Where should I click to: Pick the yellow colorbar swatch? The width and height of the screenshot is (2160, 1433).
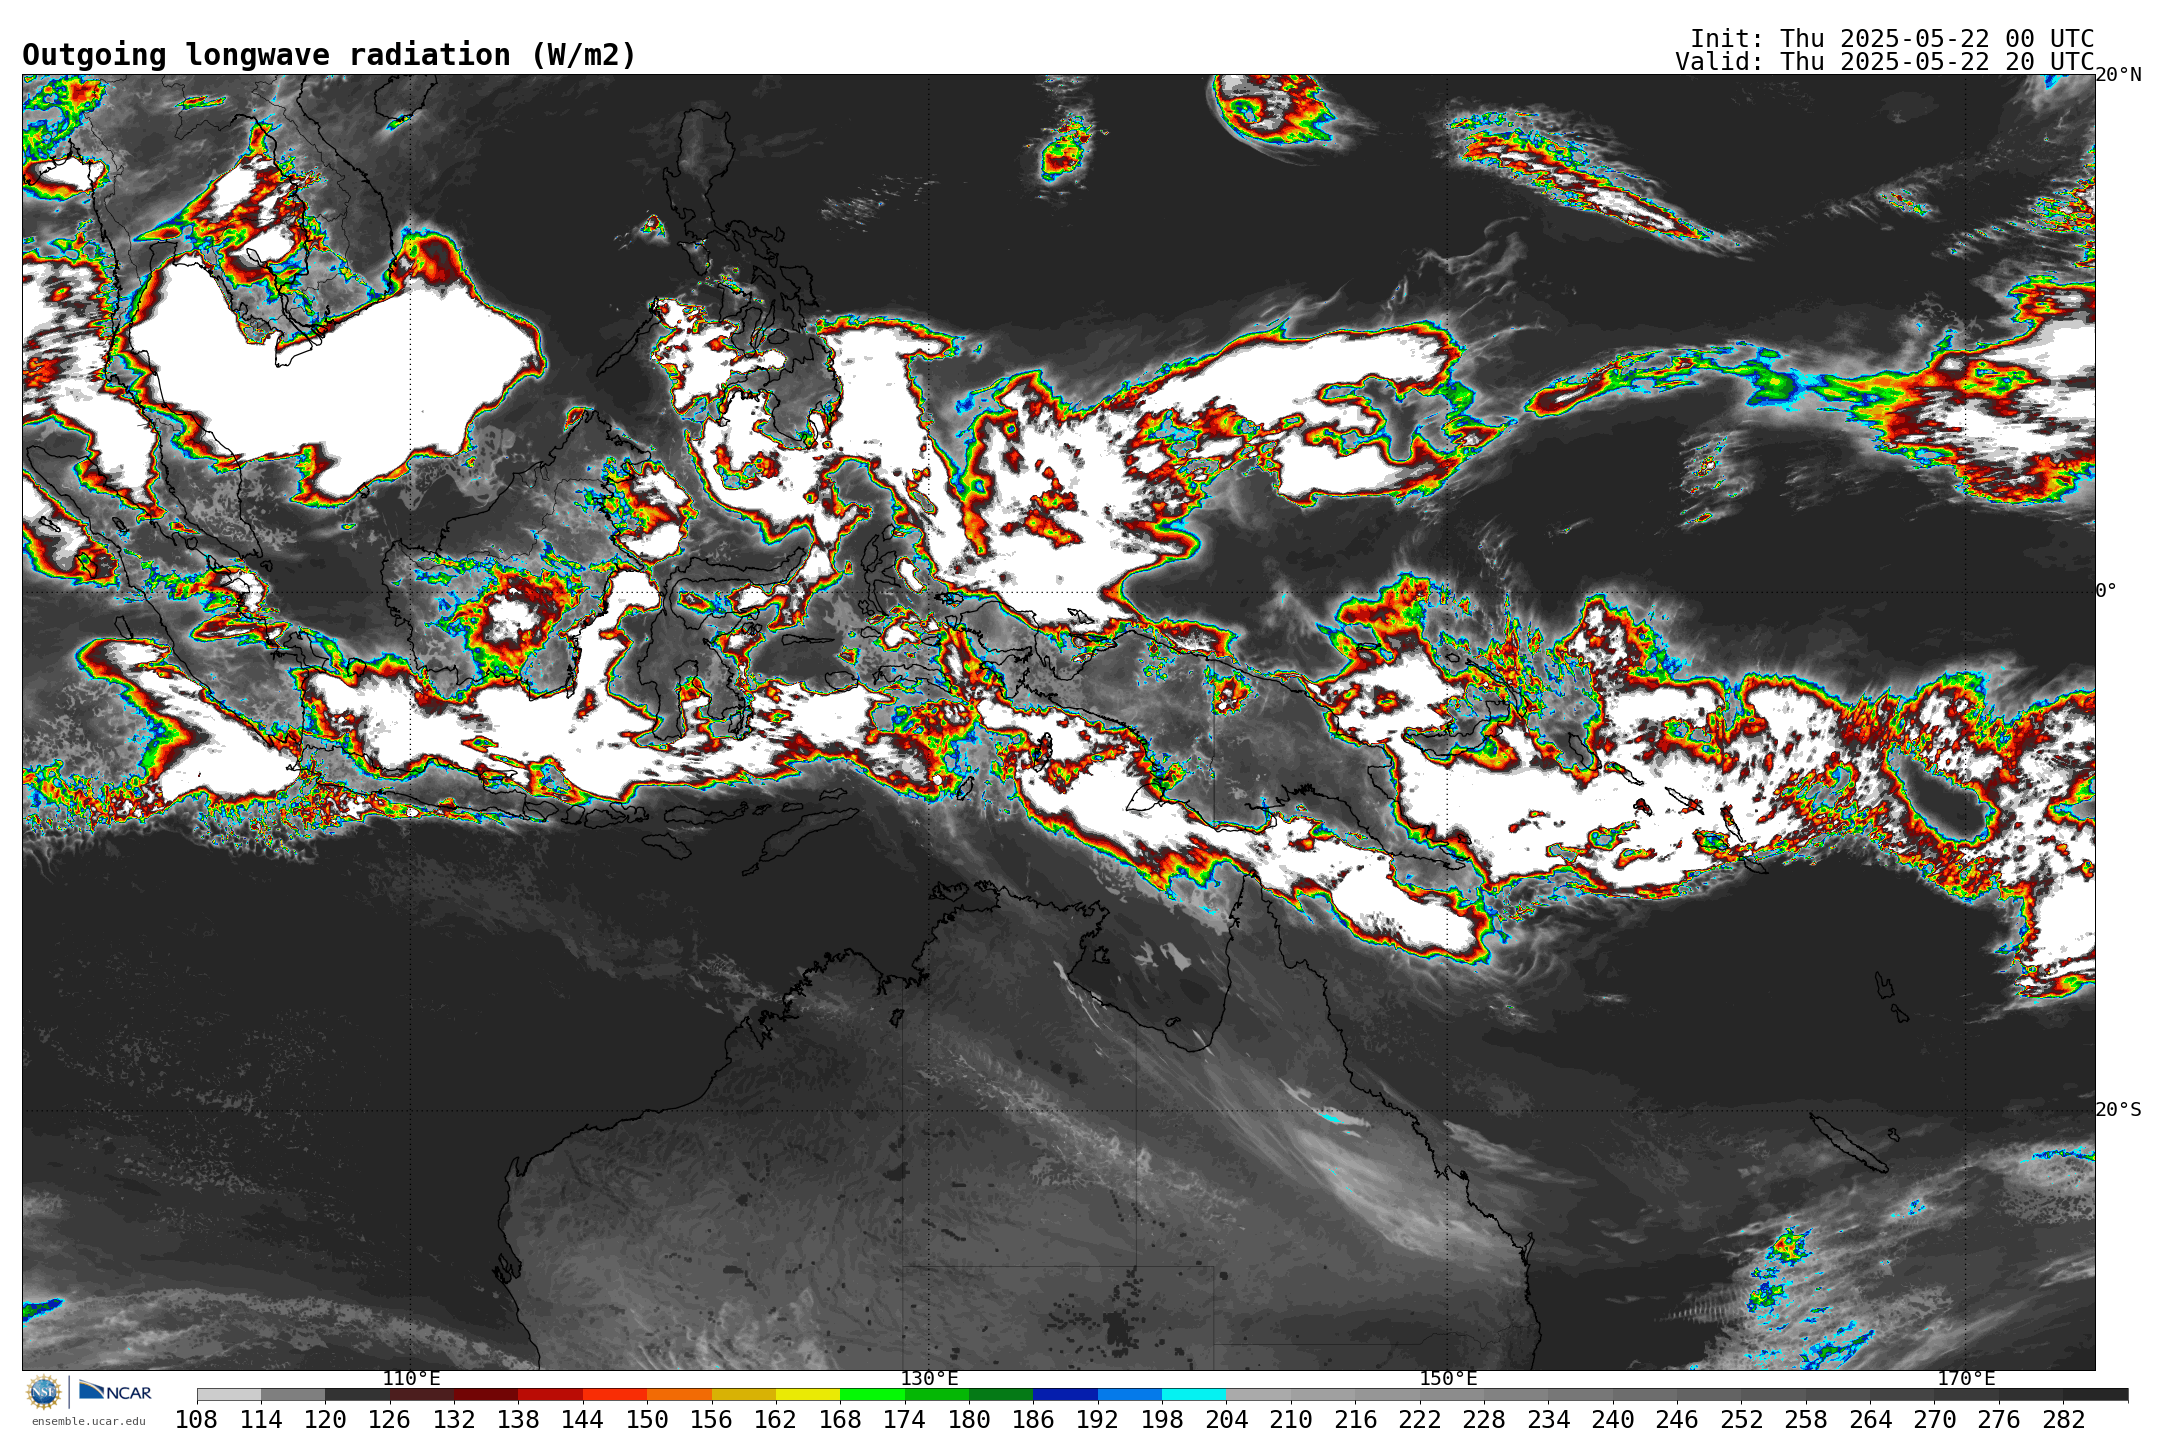tap(808, 1394)
